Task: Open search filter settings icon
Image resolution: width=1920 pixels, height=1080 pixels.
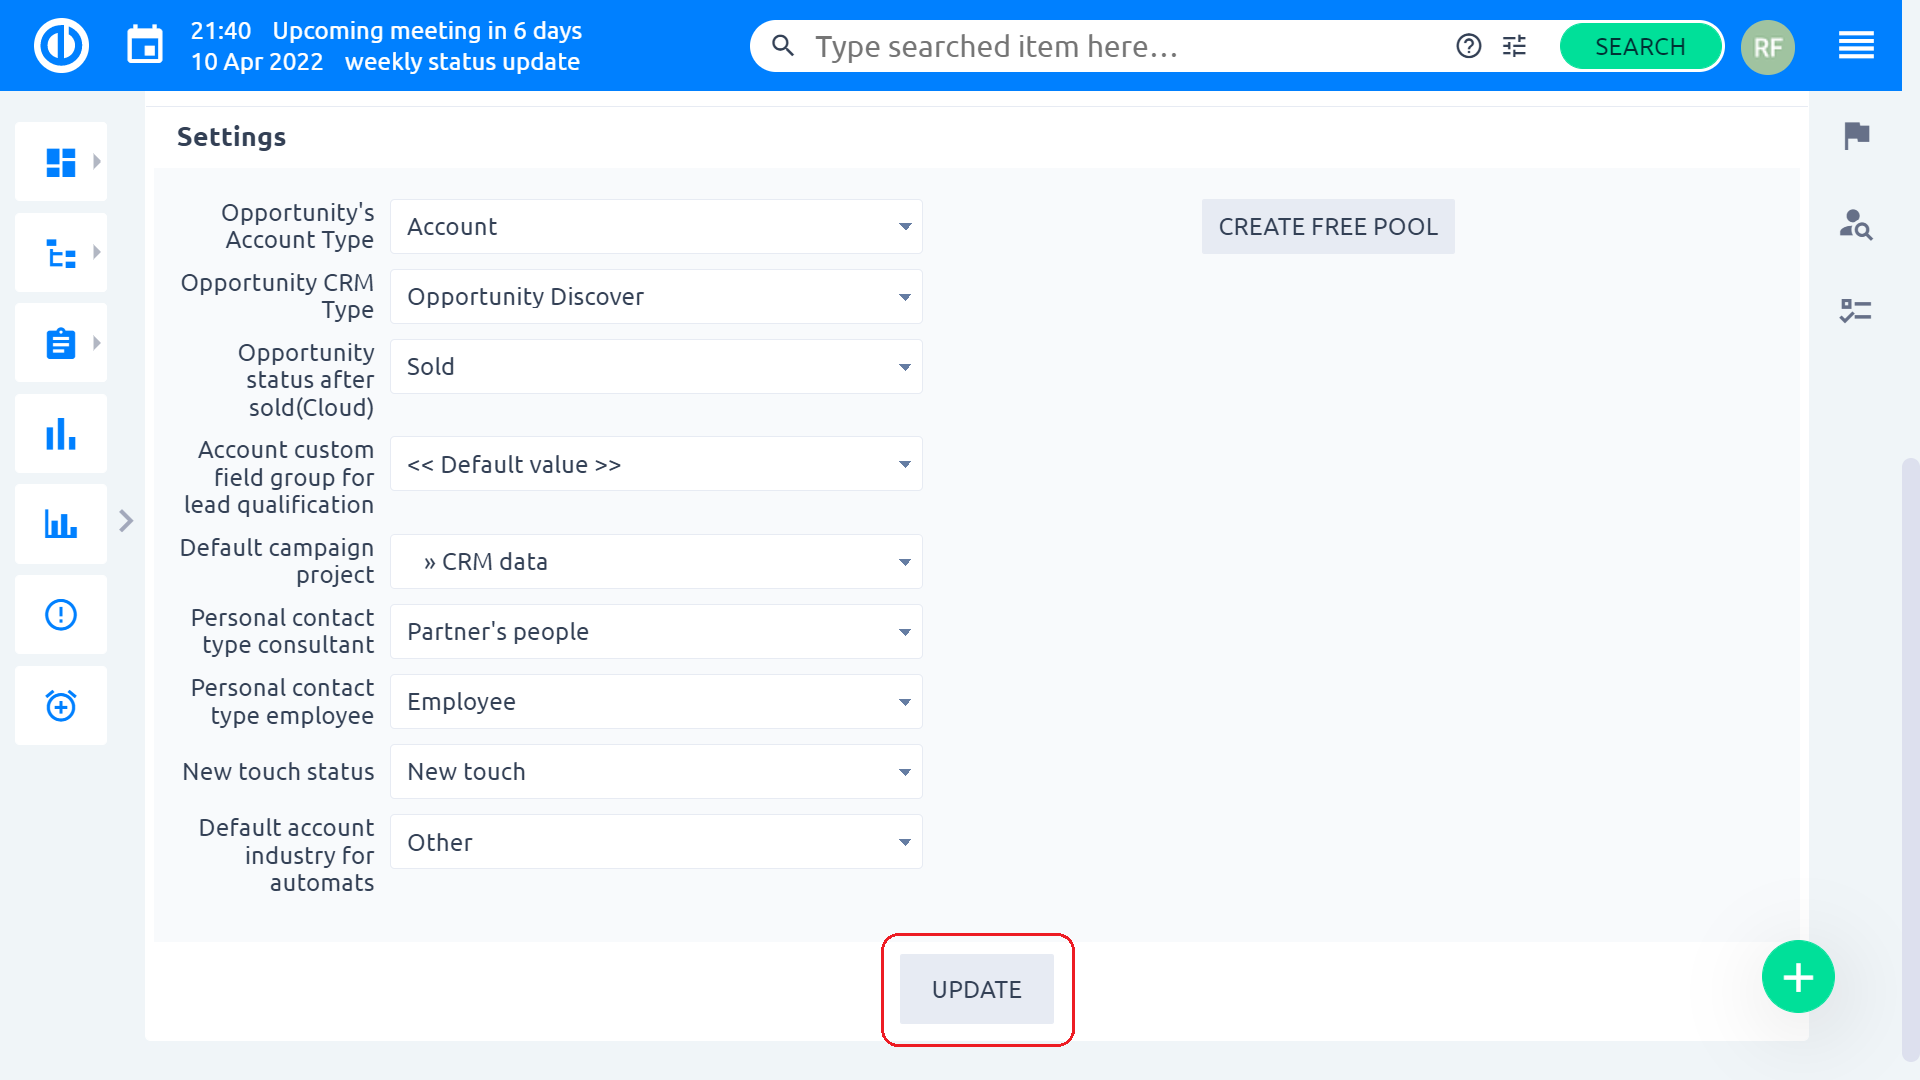Action: click(x=1514, y=46)
